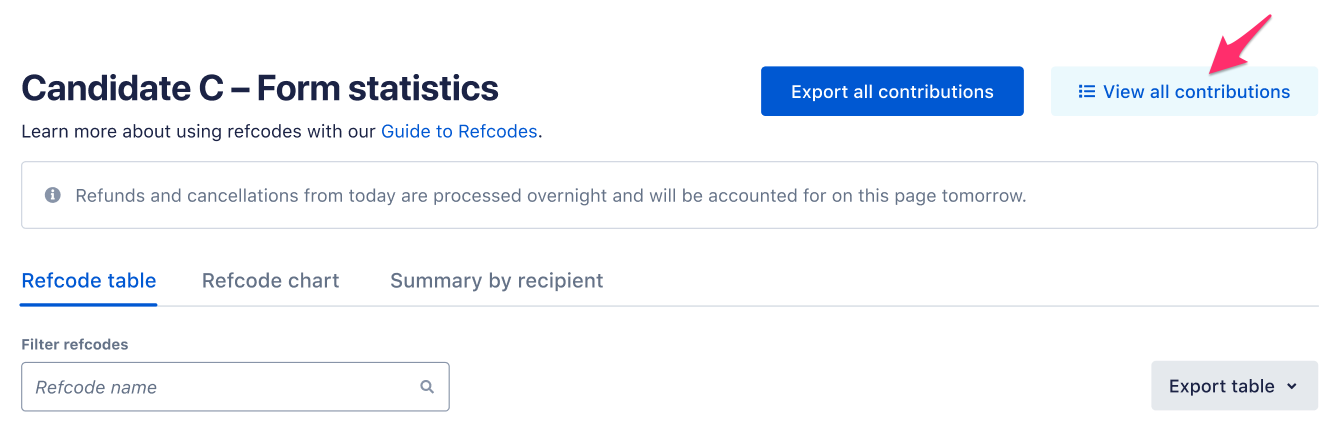Open the Export table dropdown
This screenshot has width=1344, height=428.
tap(1234, 386)
